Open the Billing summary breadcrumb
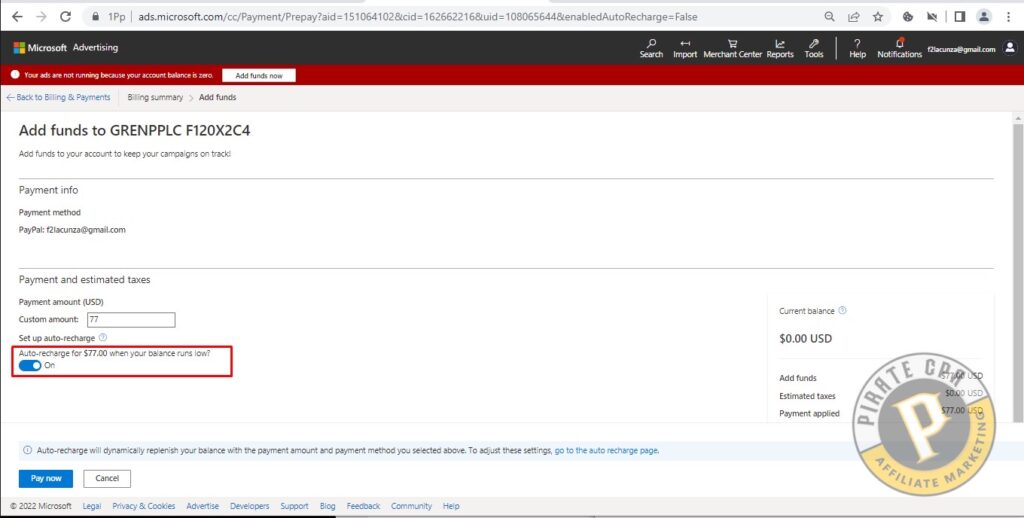The width and height of the screenshot is (1024, 518). 155,97
